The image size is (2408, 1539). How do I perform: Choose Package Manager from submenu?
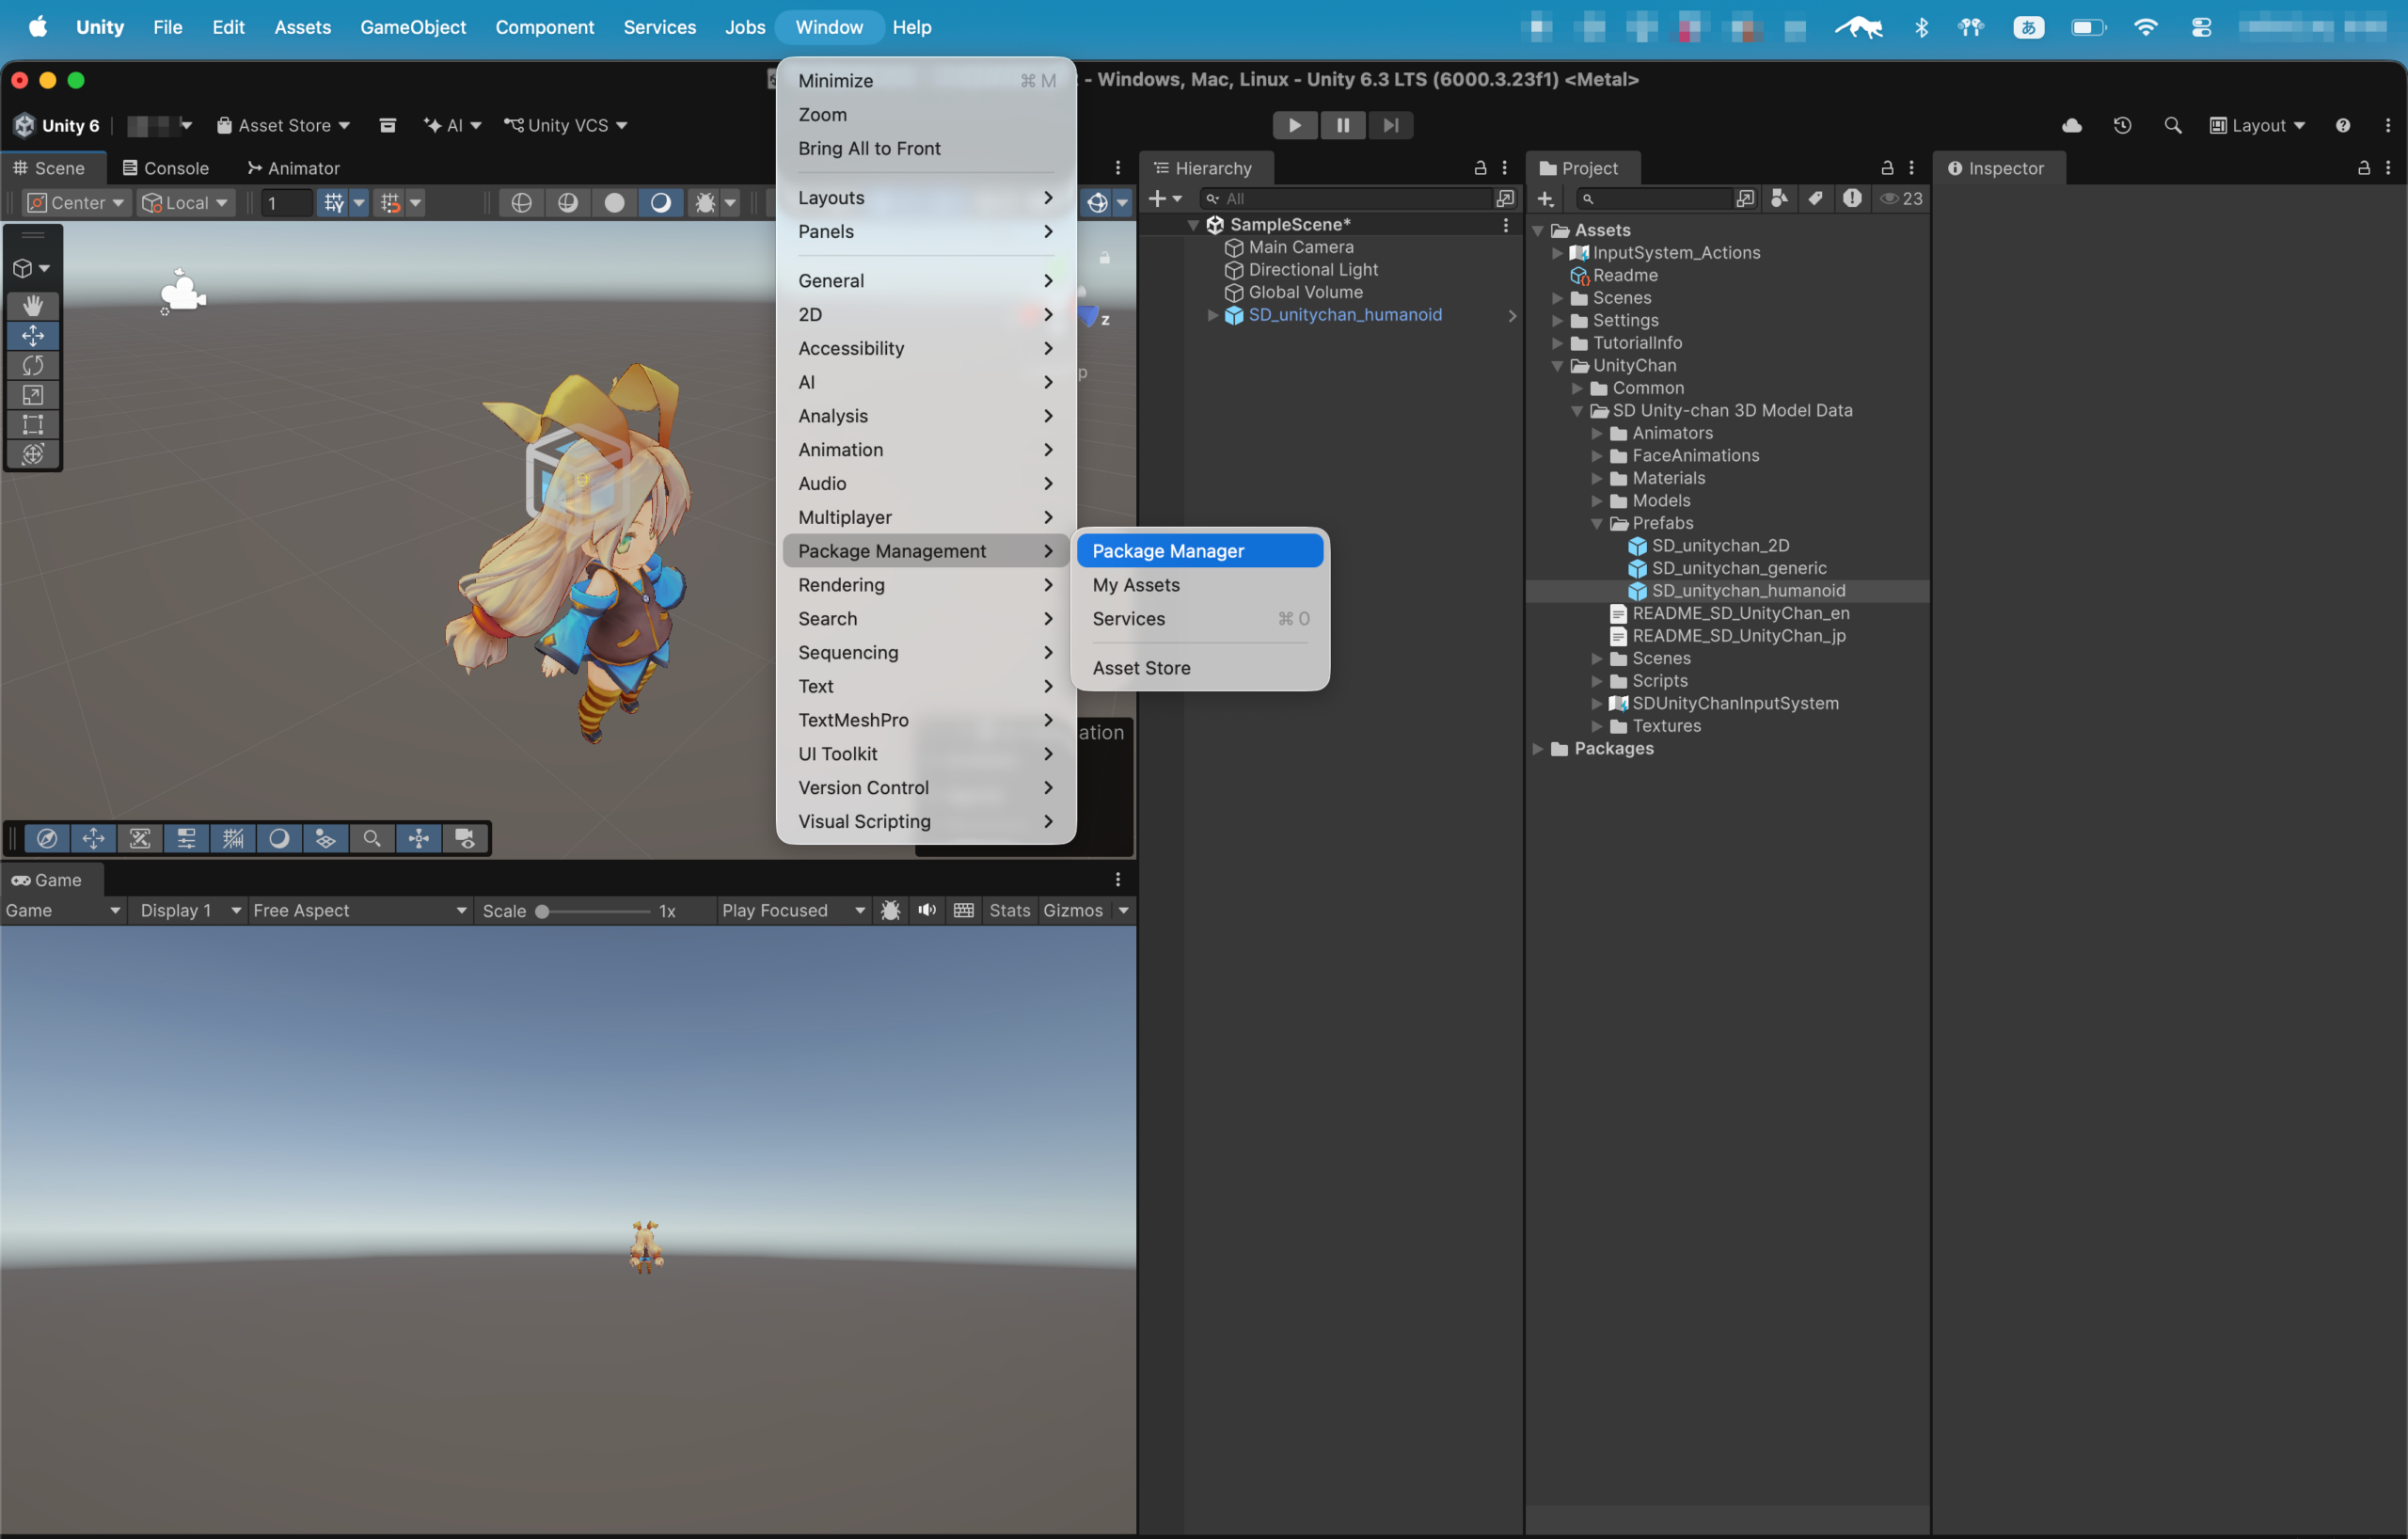pyautogui.click(x=1200, y=551)
